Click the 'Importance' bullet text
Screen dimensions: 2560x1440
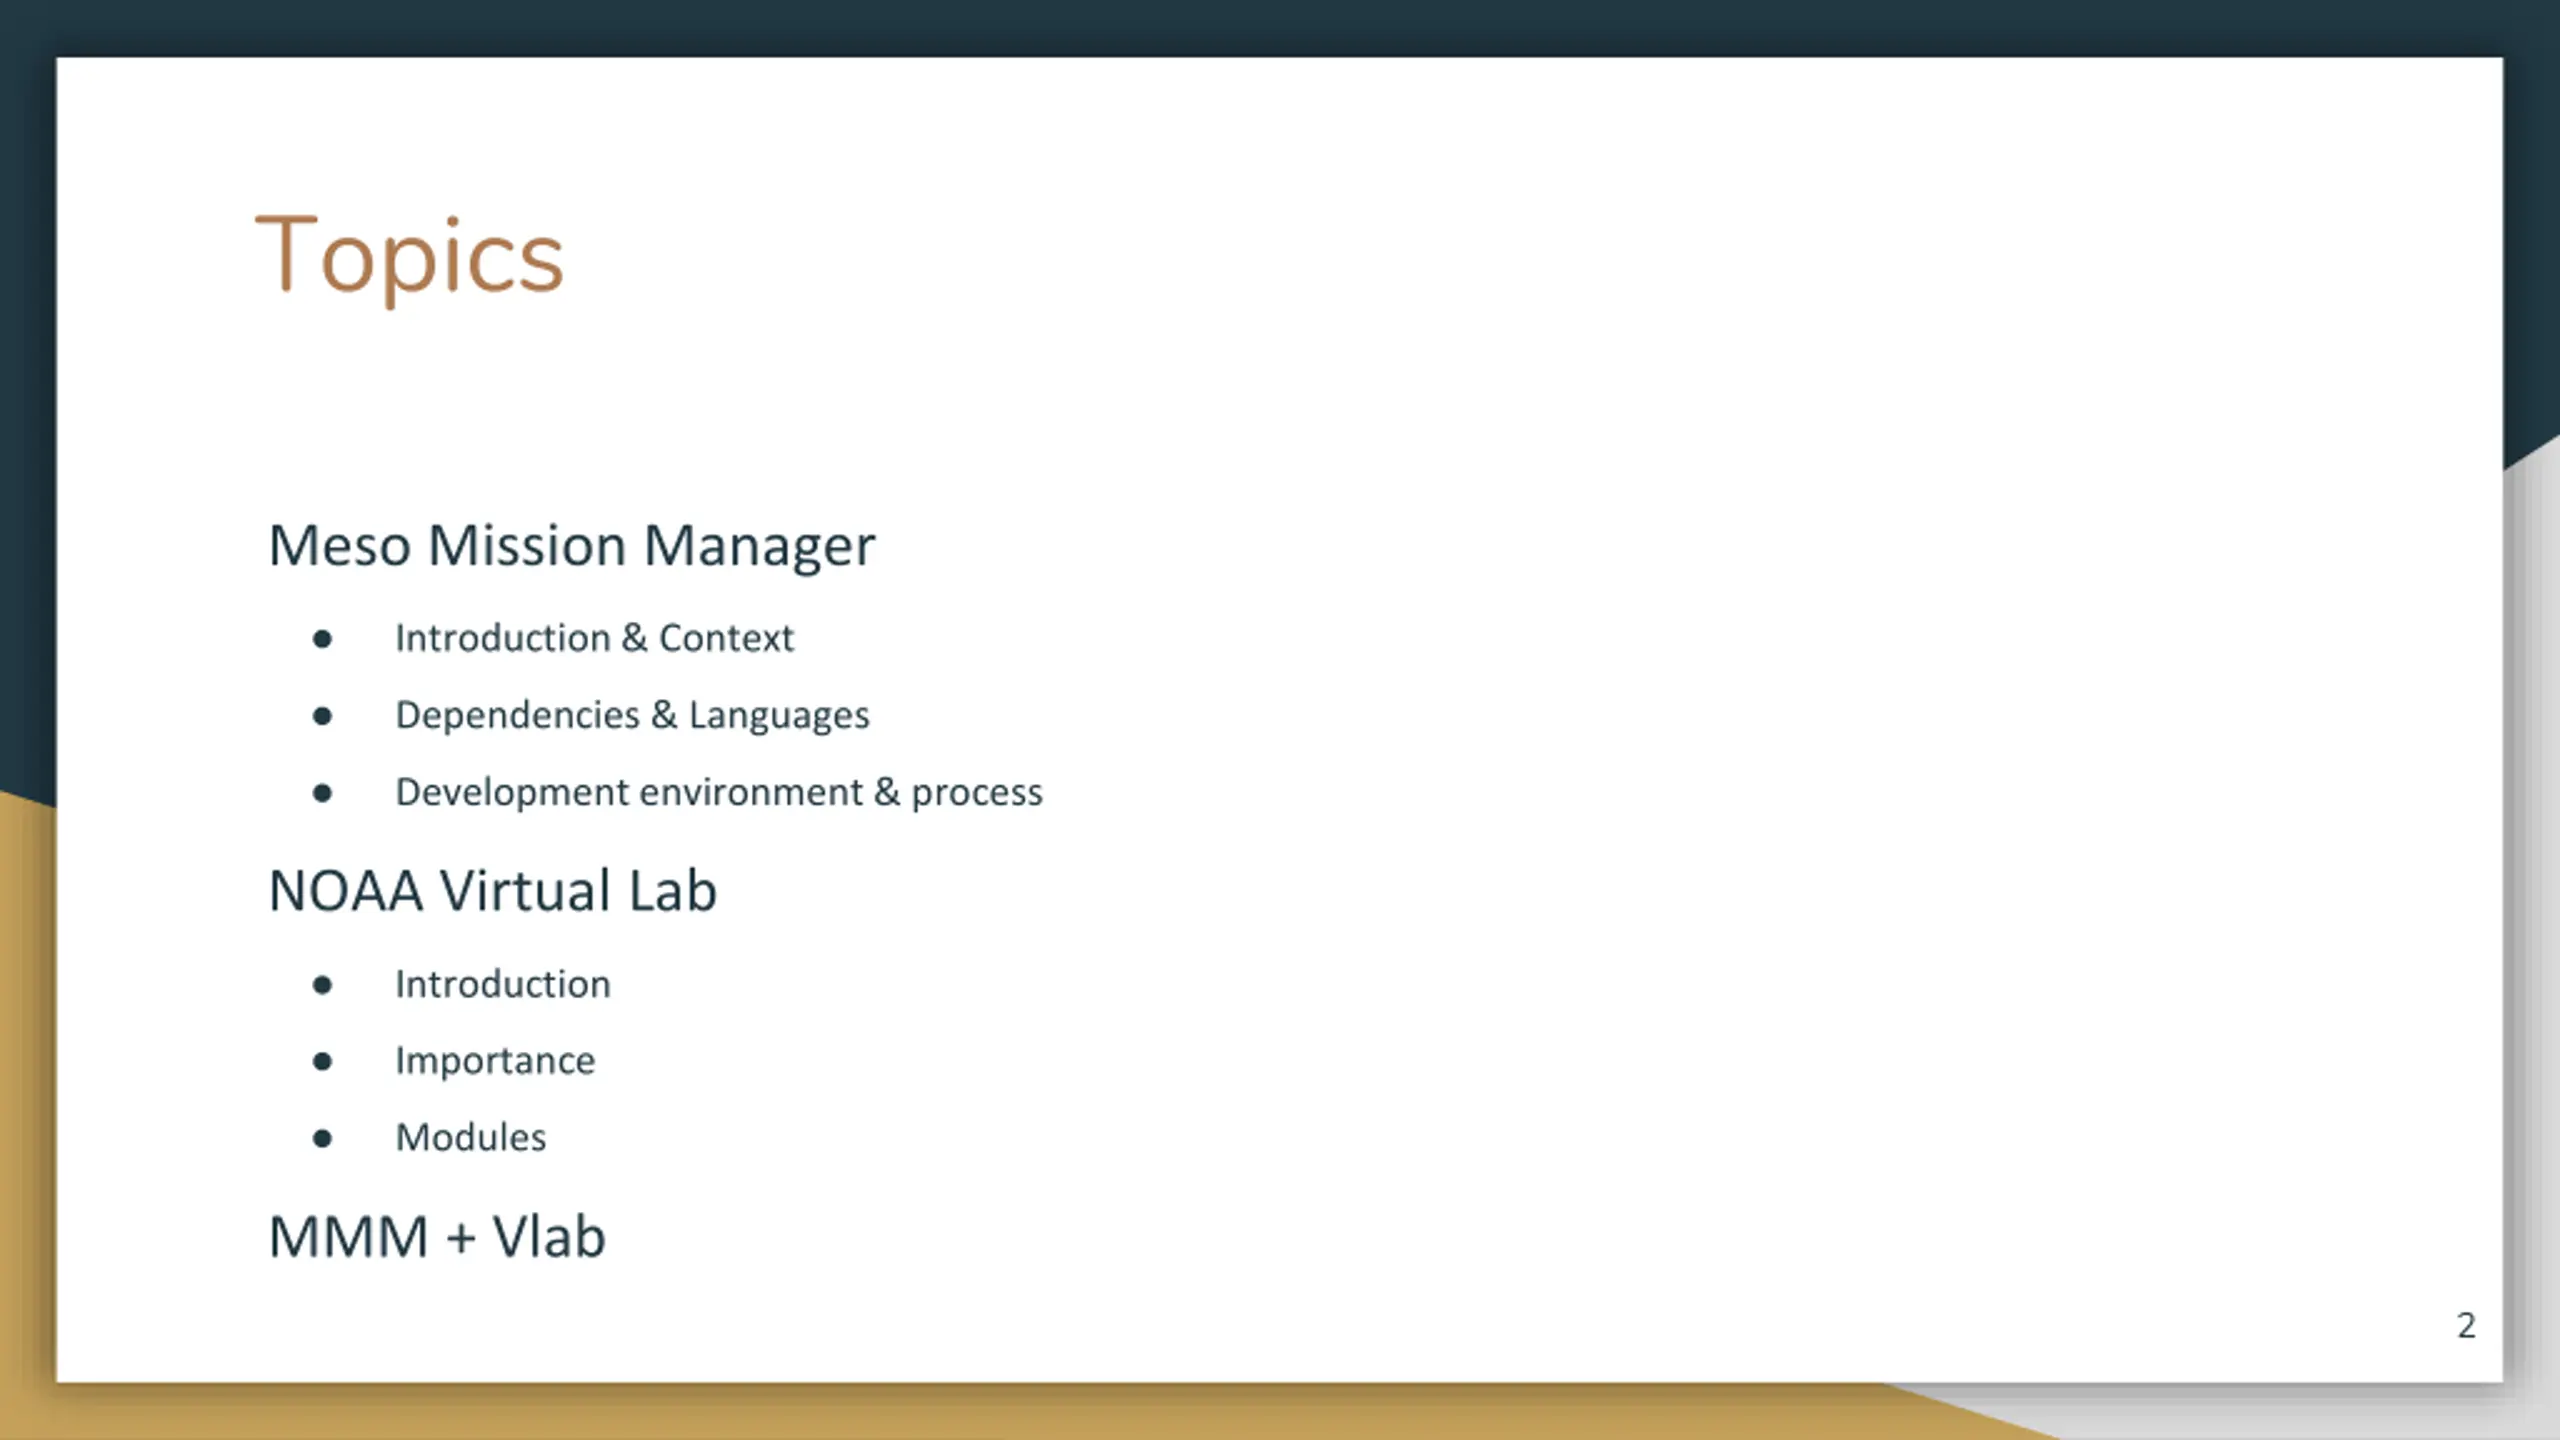[495, 1061]
